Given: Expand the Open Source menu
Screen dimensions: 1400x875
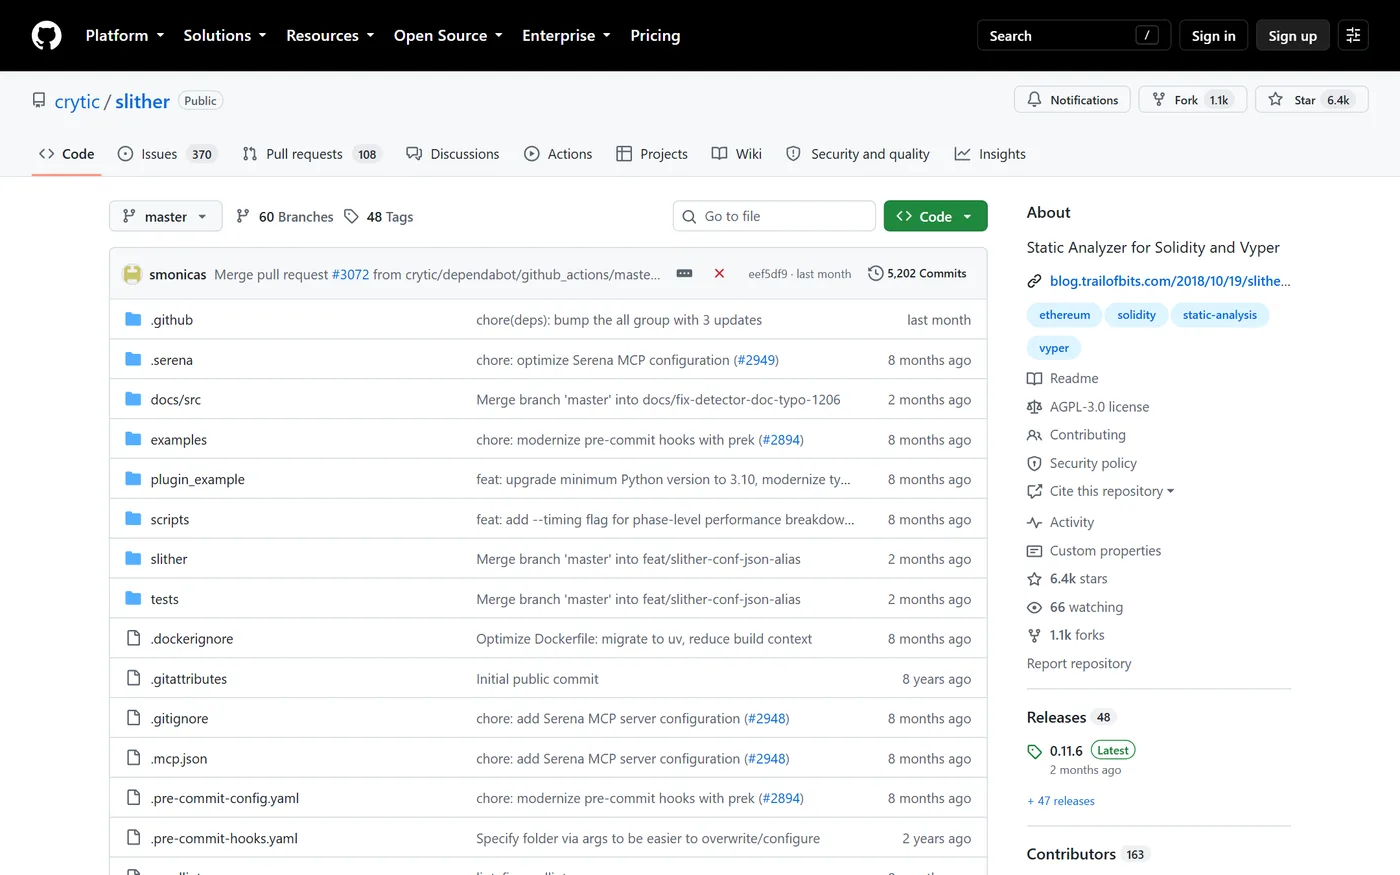Looking at the screenshot, I should click(448, 35).
